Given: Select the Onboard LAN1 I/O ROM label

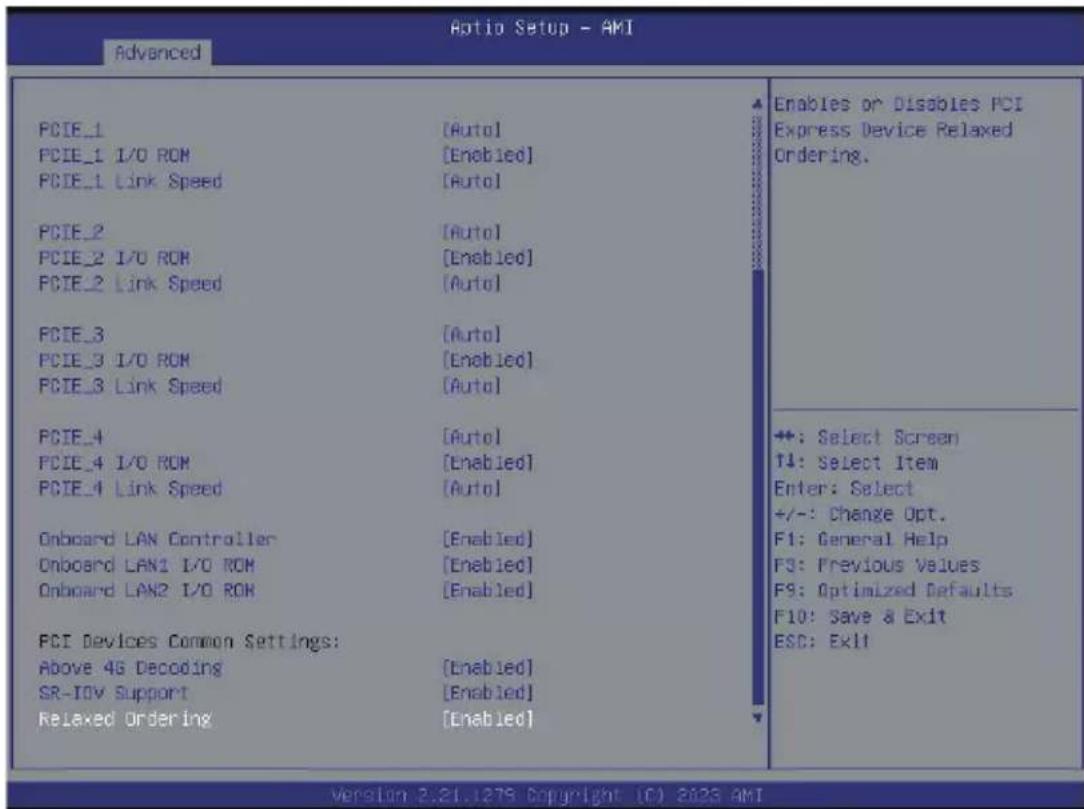Looking at the screenshot, I should point(147,565).
